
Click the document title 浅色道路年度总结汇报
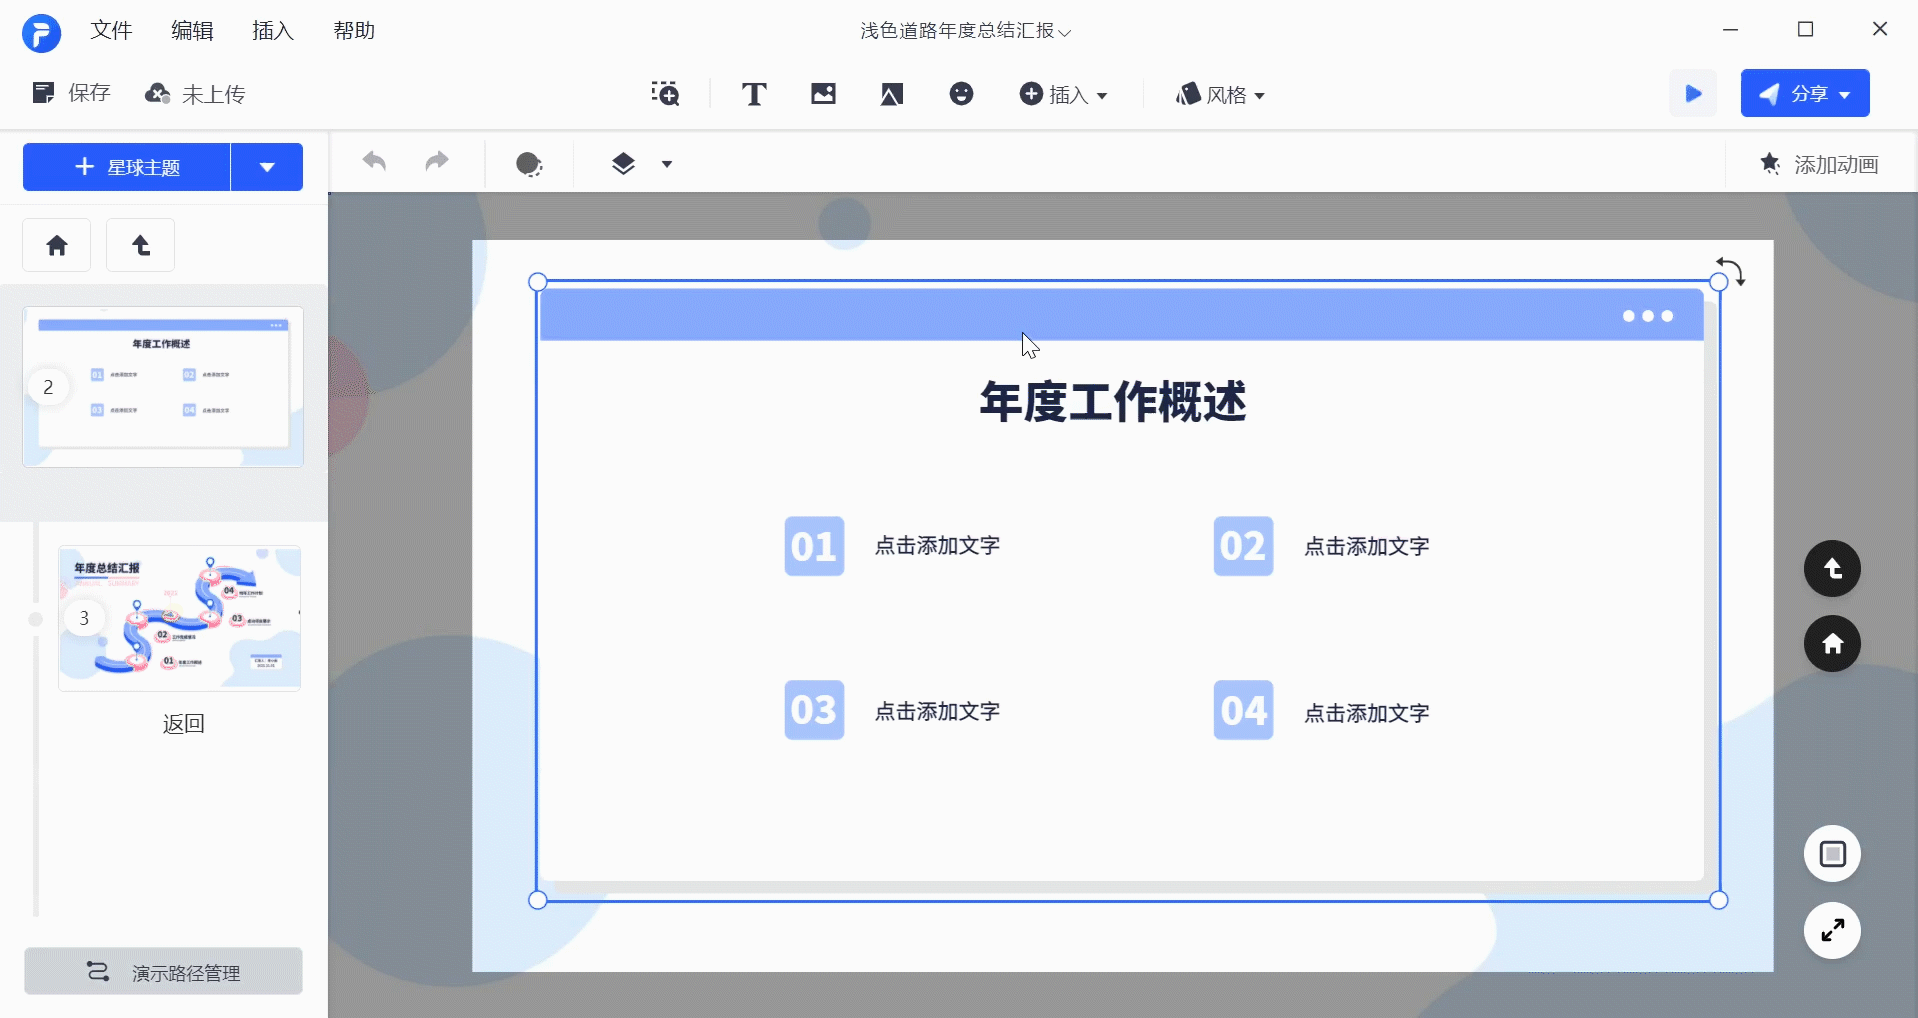coord(957,31)
